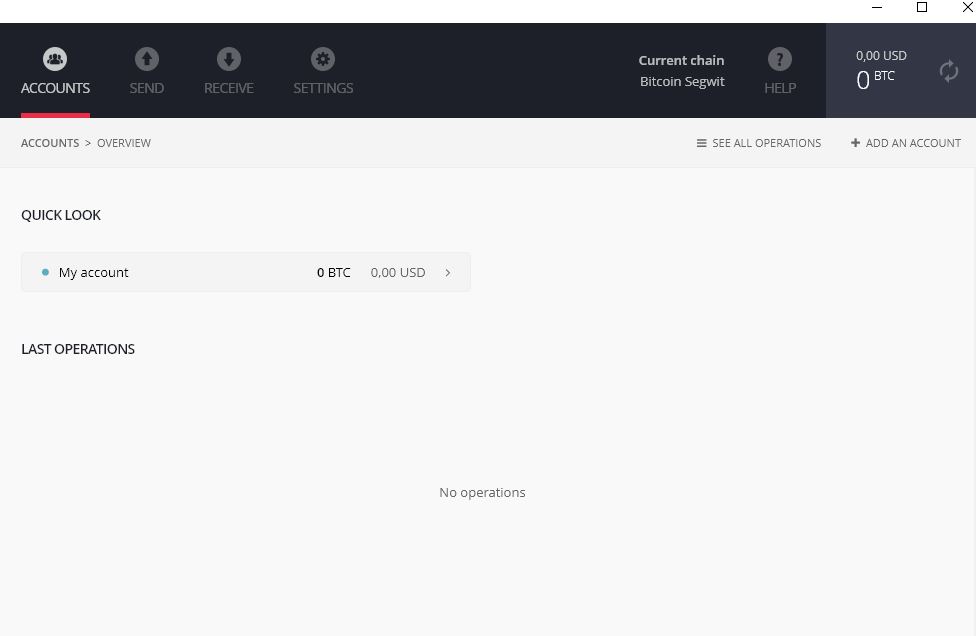Image resolution: width=976 pixels, height=636 pixels.
Task: Refresh balance with the sync arrows icon
Action: [x=948, y=71]
